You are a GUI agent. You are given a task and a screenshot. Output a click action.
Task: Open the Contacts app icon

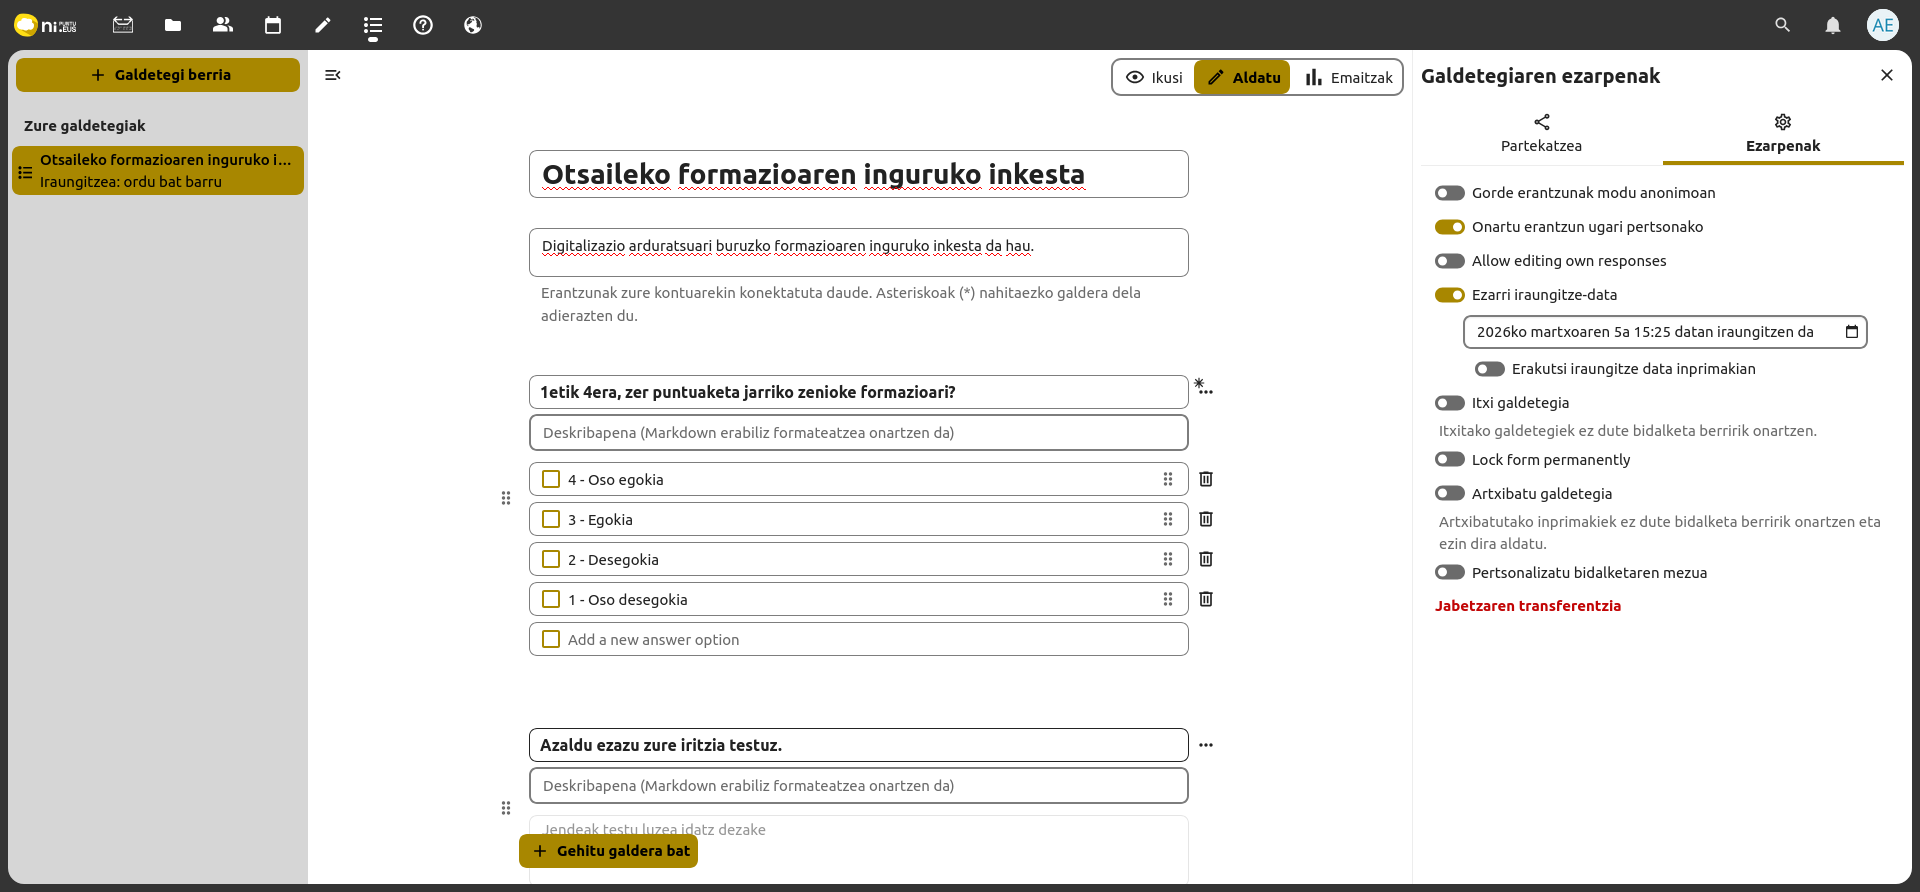(223, 25)
